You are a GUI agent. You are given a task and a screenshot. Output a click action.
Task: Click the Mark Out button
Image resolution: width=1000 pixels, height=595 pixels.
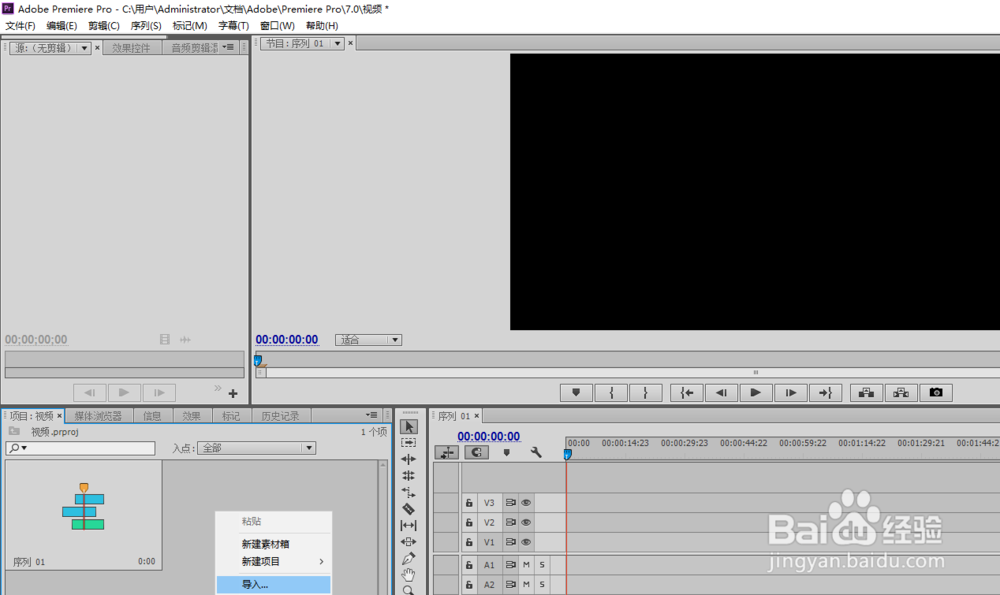point(645,393)
